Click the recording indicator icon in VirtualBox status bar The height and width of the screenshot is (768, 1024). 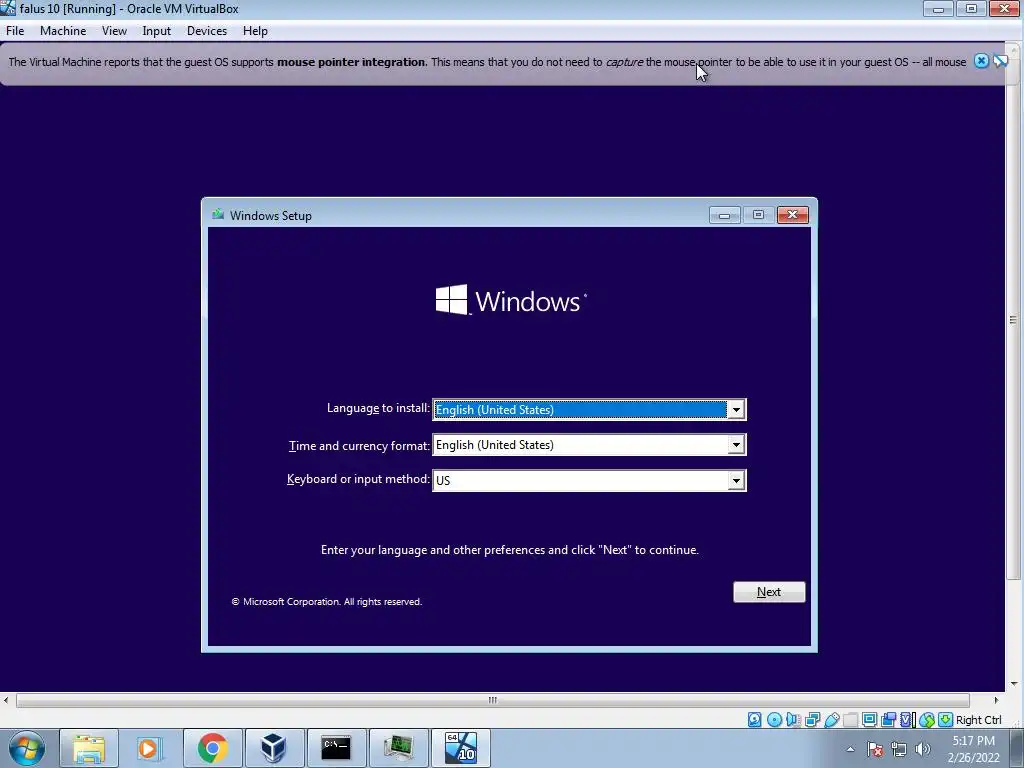click(888, 720)
